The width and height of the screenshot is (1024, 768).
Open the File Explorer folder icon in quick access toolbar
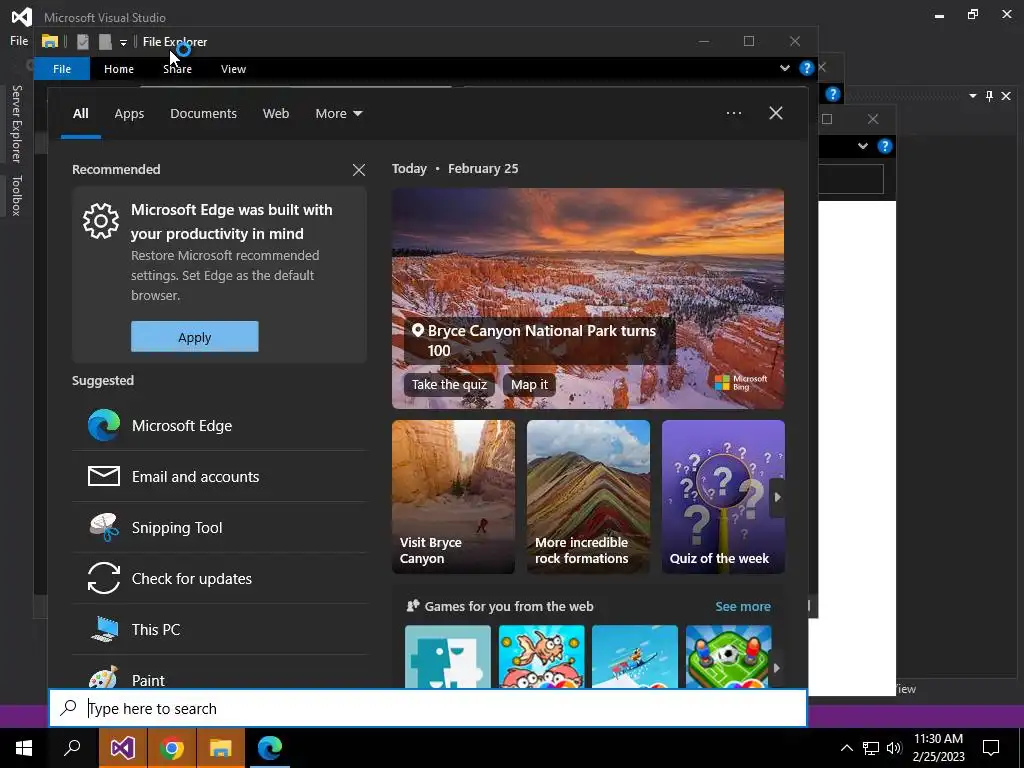(50, 42)
